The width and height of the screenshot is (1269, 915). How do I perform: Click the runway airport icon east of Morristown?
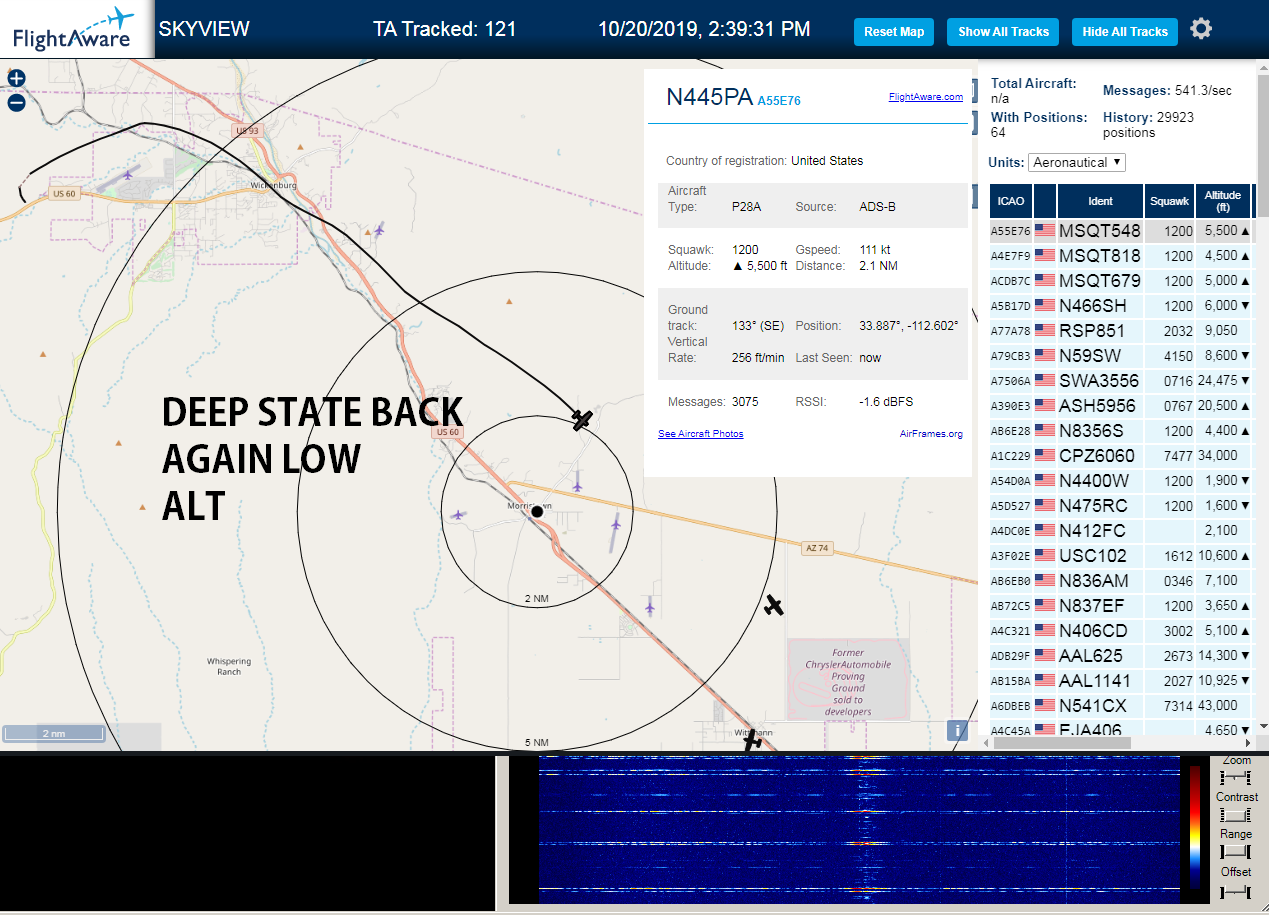pyautogui.click(x=615, y=525)
